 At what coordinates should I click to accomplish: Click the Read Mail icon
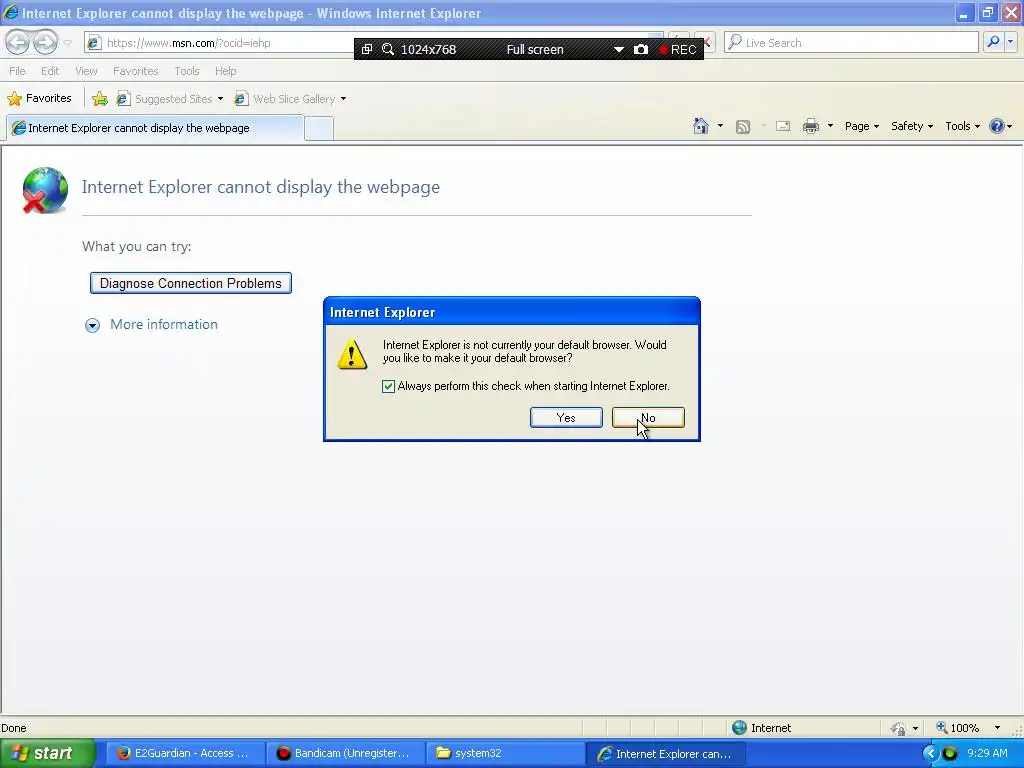pyautogui.click(x=783, y=126)
